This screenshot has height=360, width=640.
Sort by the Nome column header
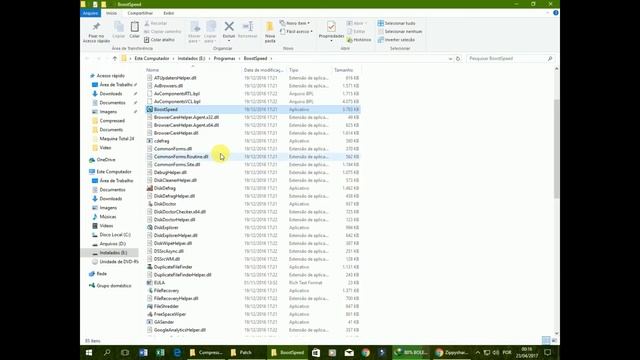click(152, 70)
